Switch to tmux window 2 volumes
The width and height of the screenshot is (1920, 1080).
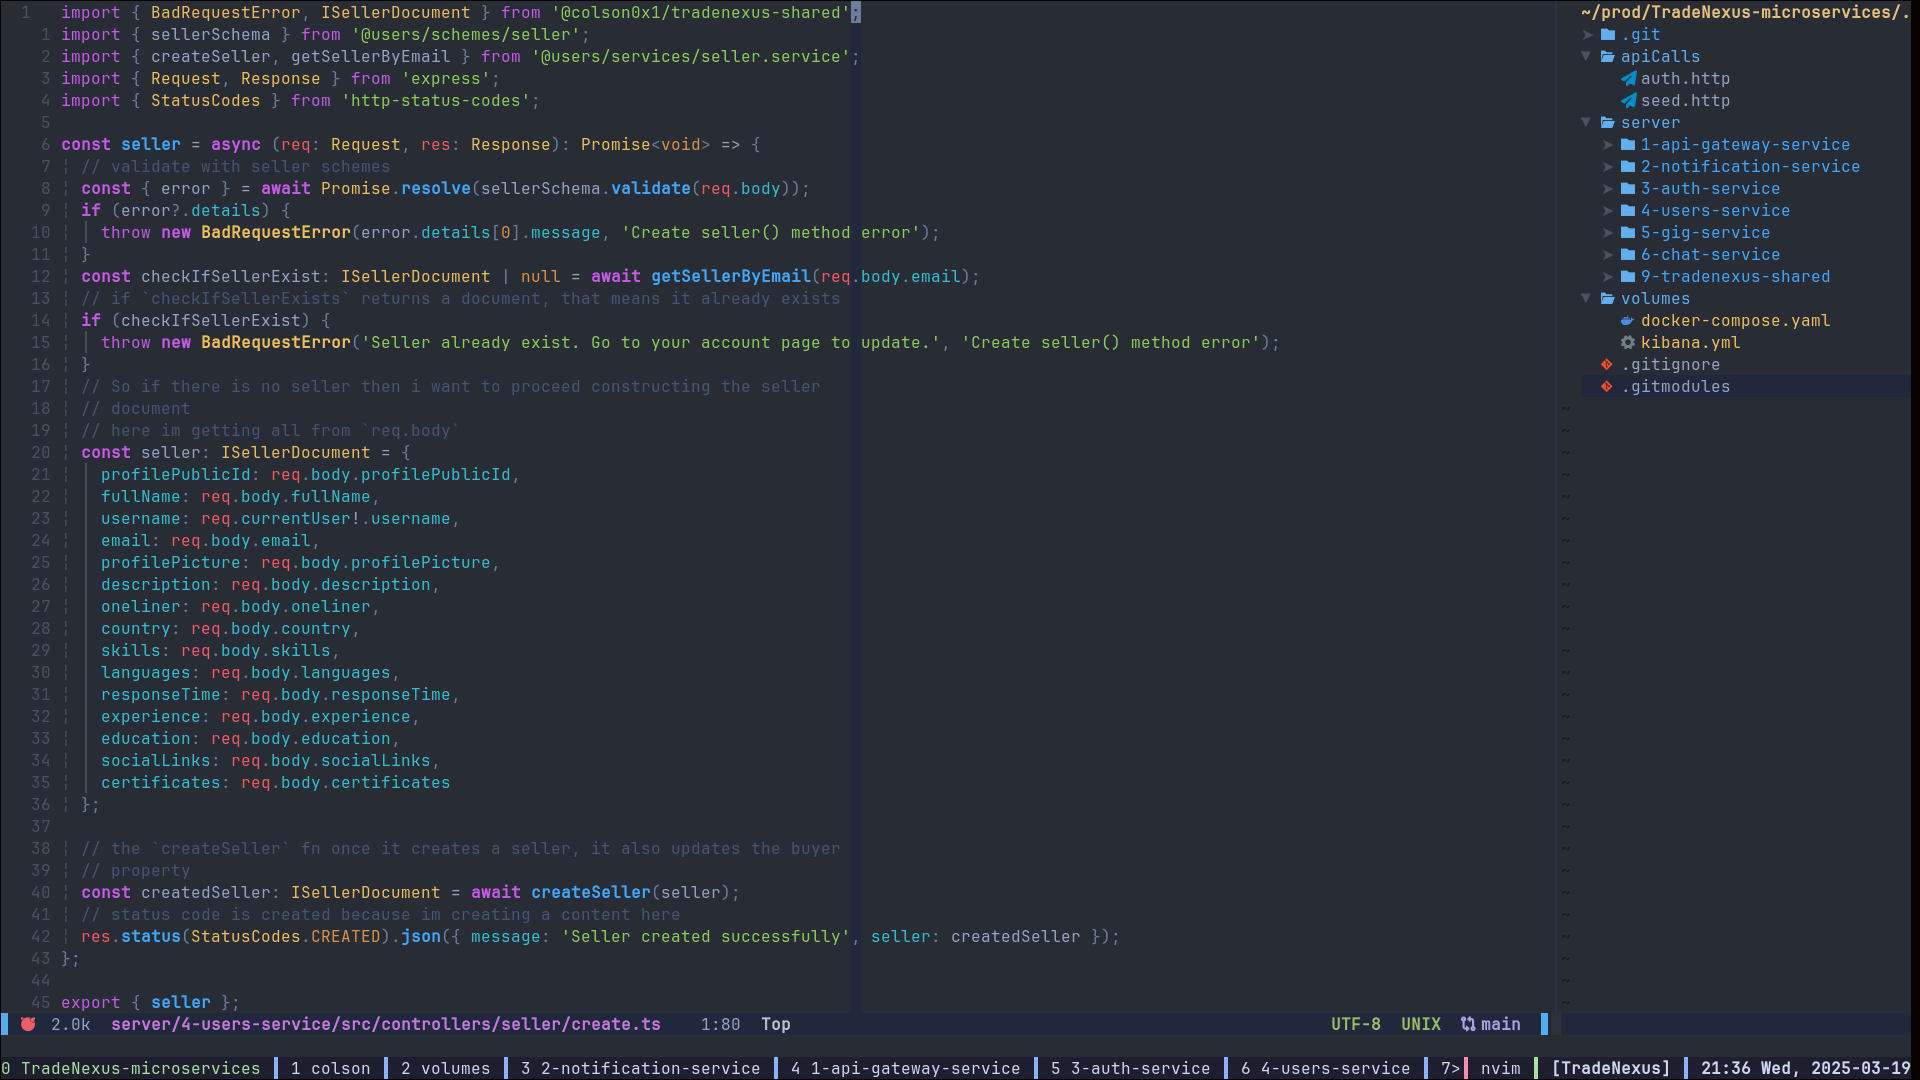point(445,1068)
